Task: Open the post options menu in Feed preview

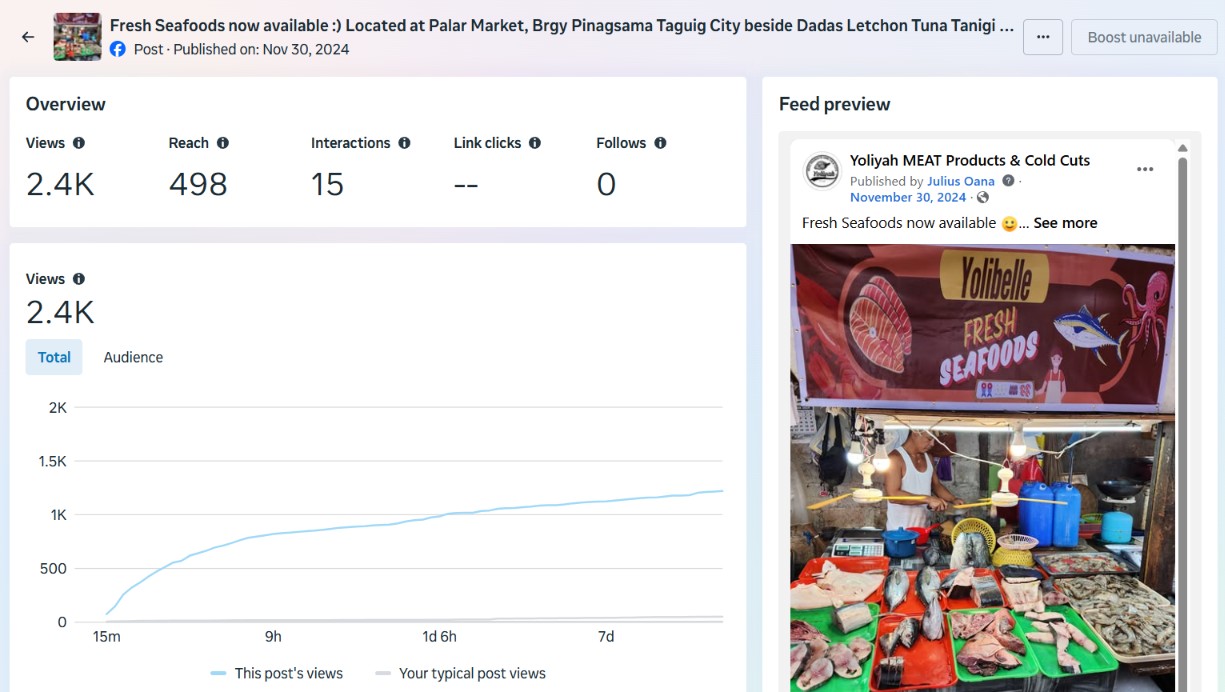Action: [1145, 169]
